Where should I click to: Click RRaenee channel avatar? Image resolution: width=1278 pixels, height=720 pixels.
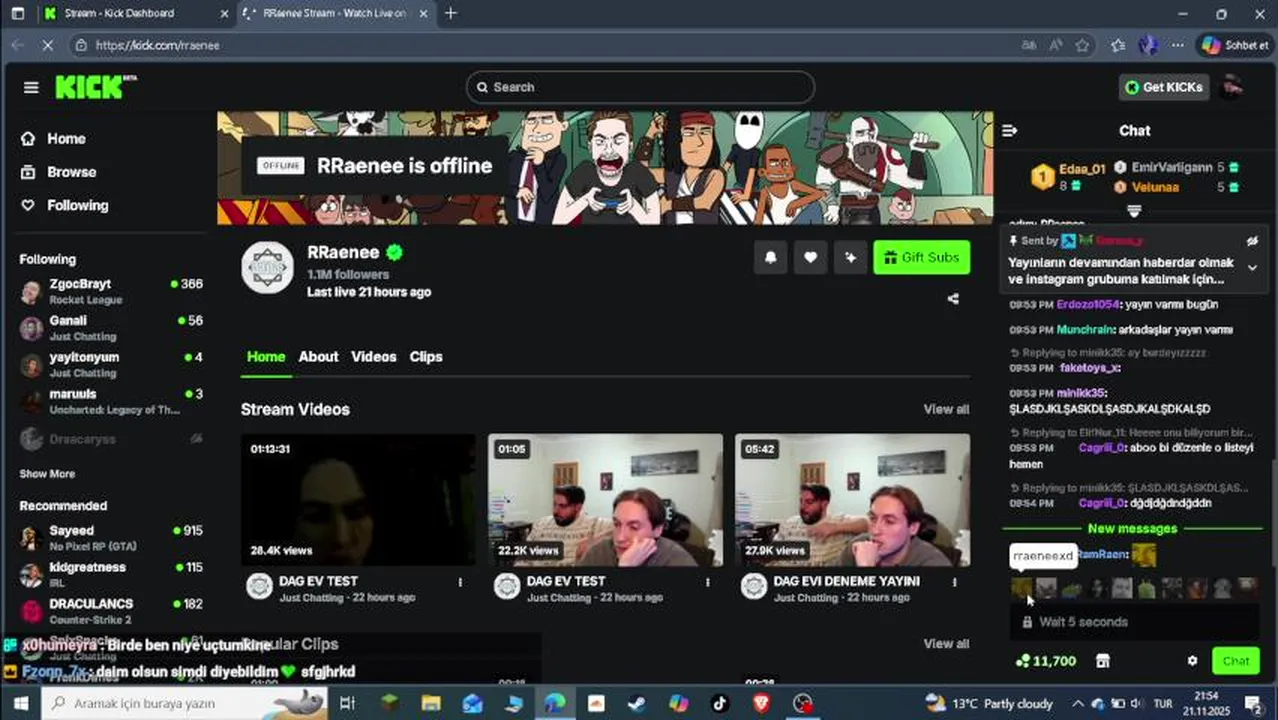267,268
